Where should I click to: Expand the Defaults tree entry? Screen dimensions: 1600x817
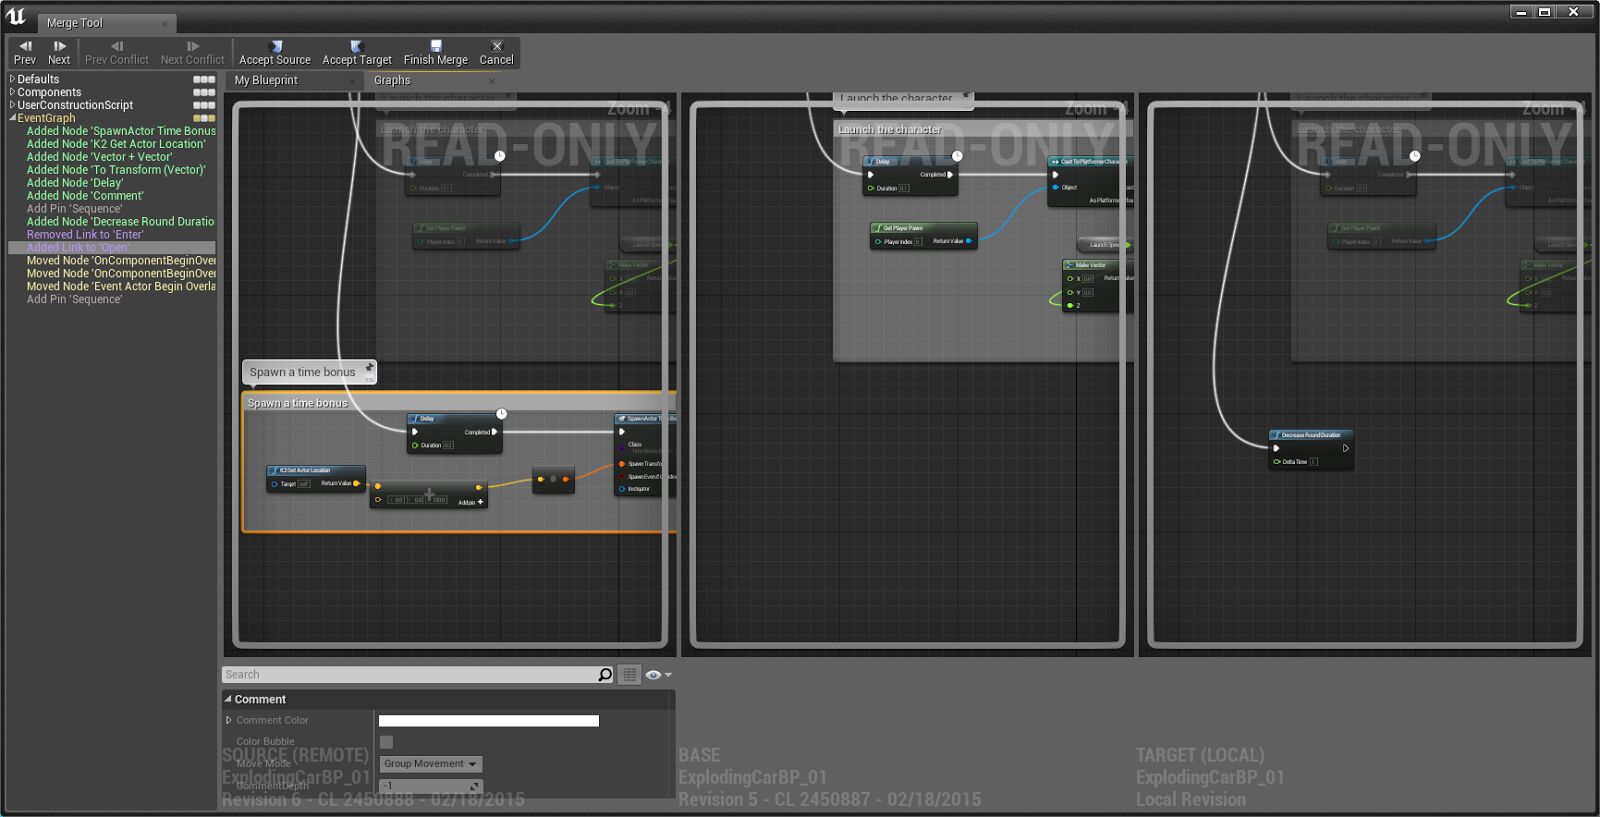[12, 79]
